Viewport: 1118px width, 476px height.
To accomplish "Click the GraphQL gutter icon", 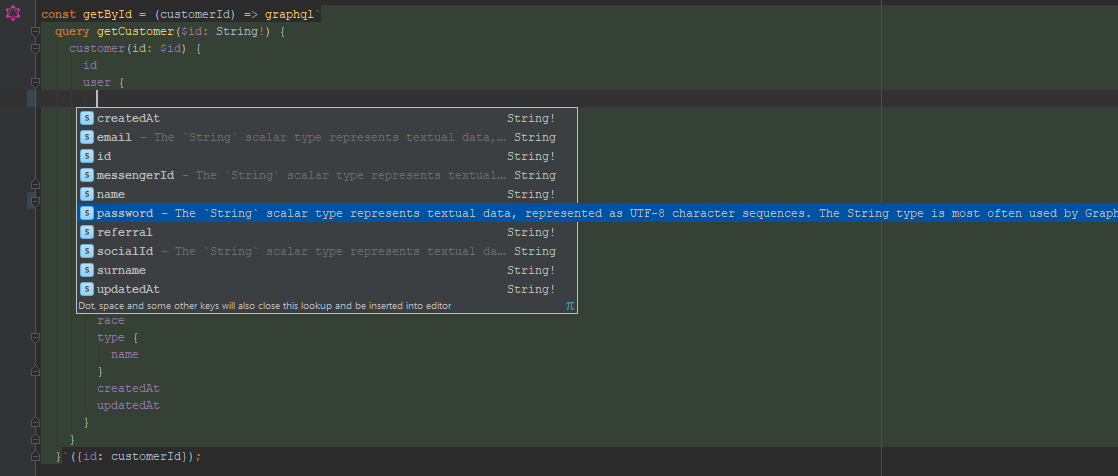I will coord(14,15).
